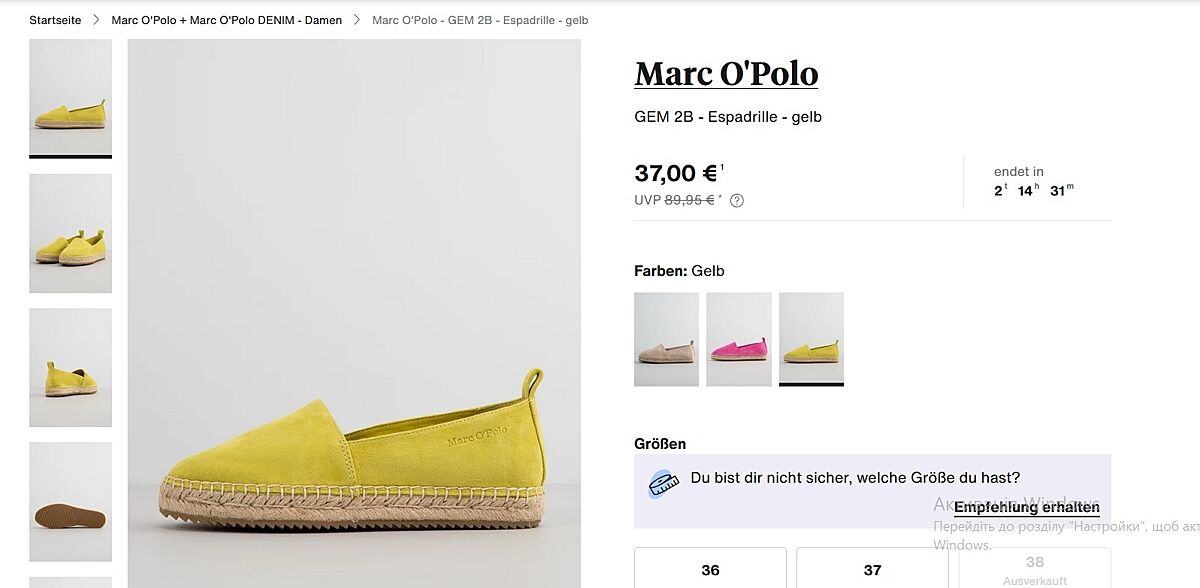Open the Marc O'Polo brand heading link
This screenshot has height=588, width=1200.
[x=726, y=74]
